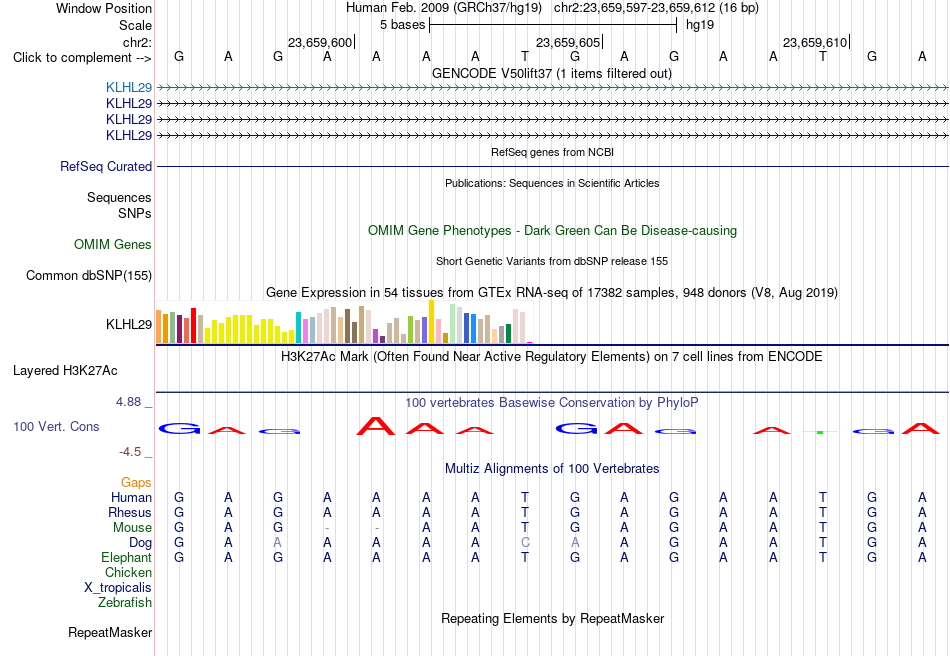Viewport: 950px width, 656px height.
Task: Click the "Layered H3K27Ac" track label
Action: coord(65,371)
